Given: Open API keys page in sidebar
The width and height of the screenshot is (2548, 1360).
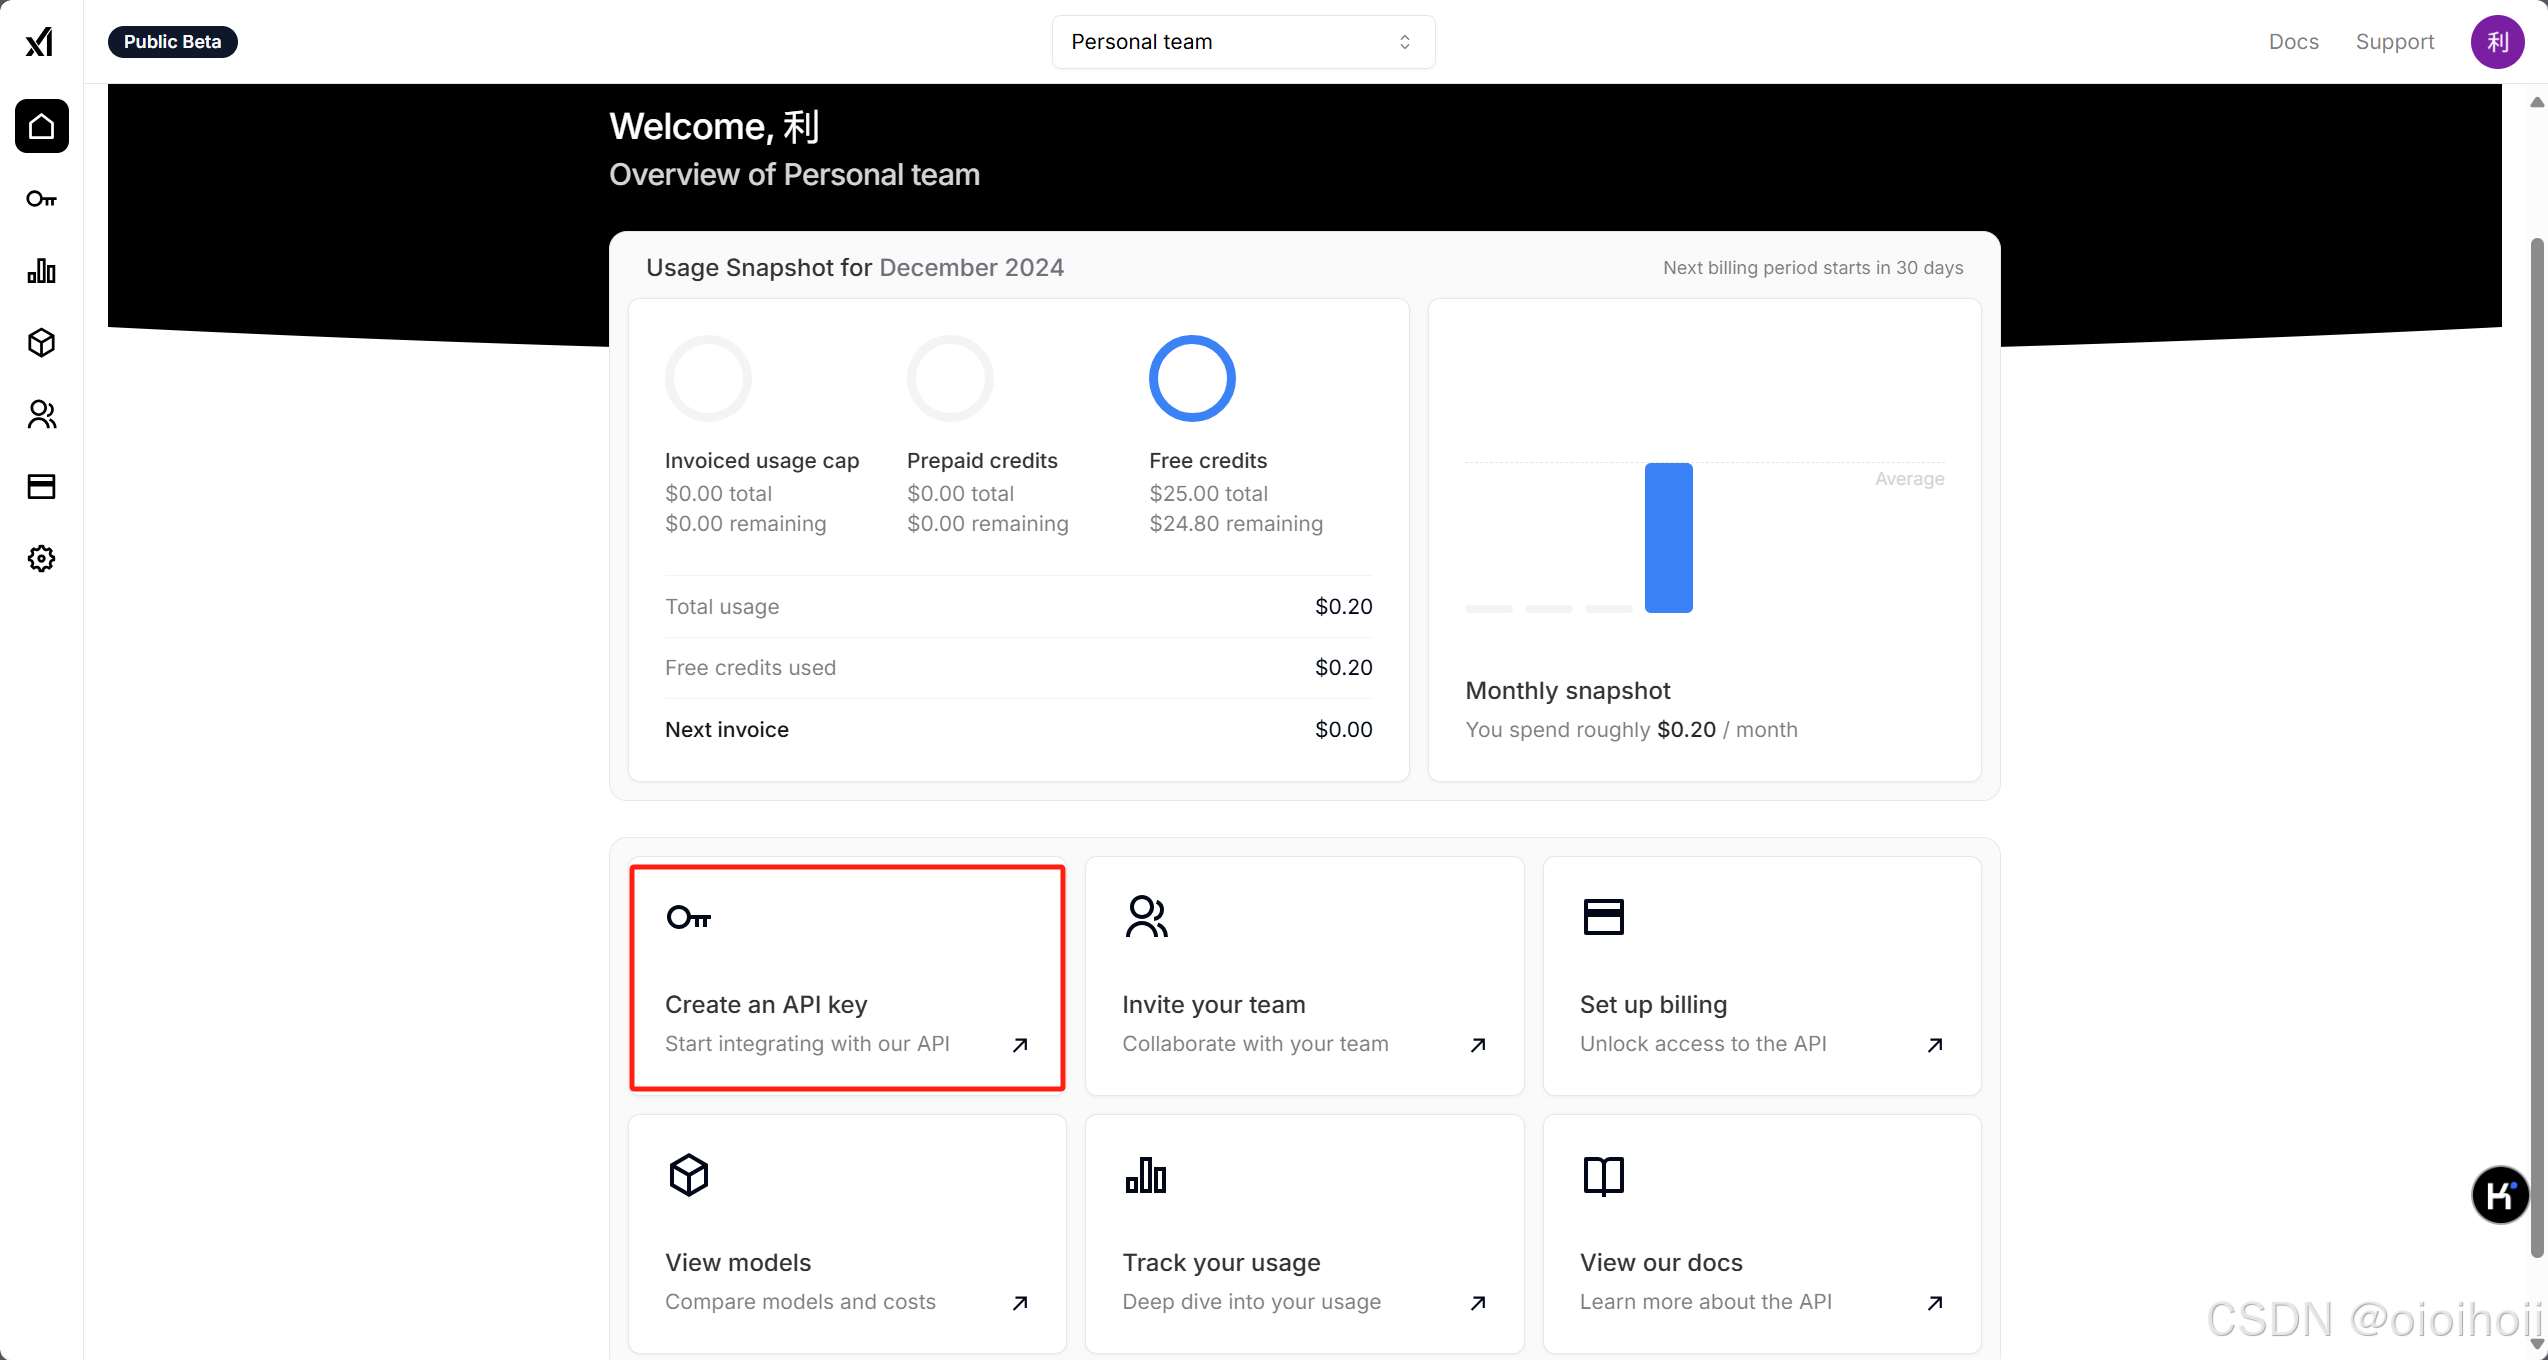Looking at the screenshot, I should 41,199.
